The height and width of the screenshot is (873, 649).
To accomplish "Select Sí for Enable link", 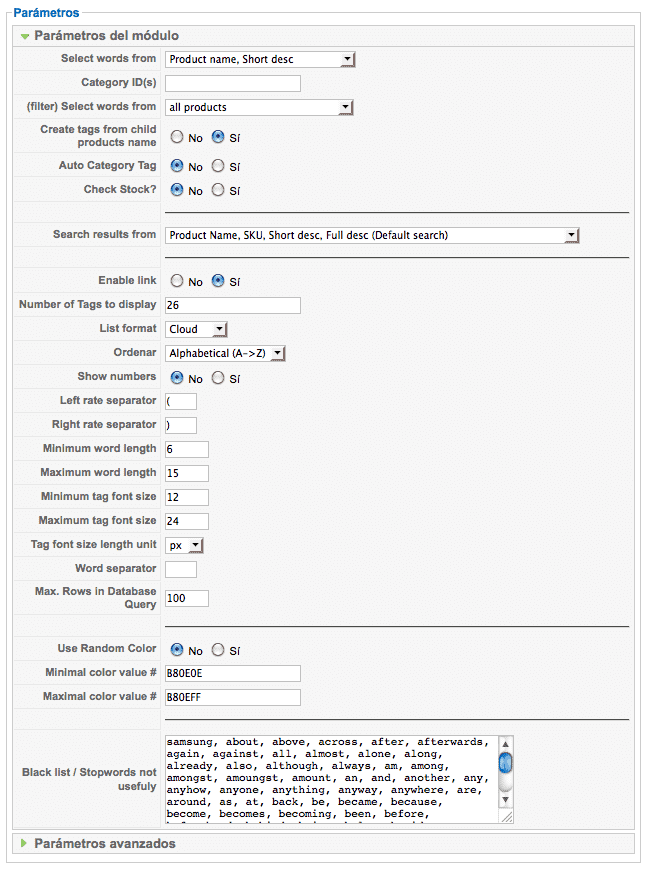I will click(218, 281).
